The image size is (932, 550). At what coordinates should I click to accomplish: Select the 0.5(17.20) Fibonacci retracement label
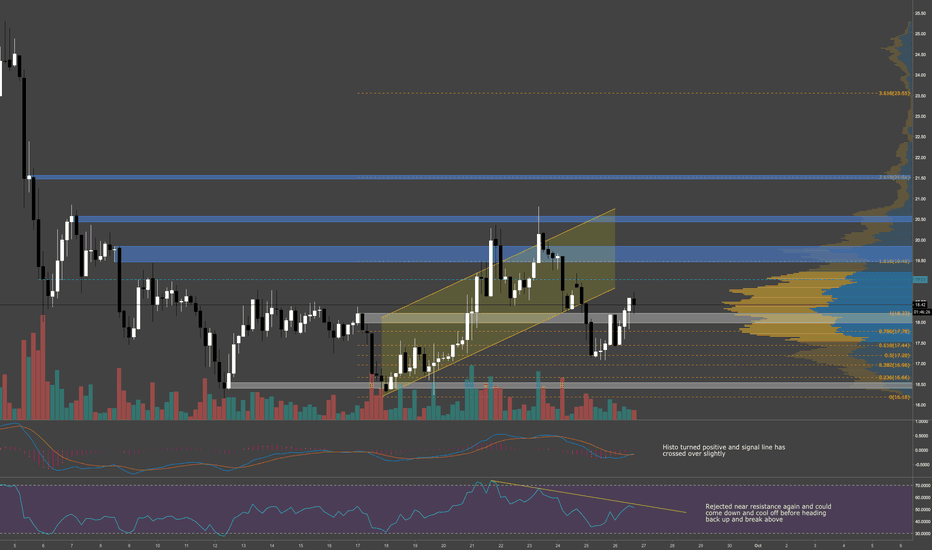(896, 355)
